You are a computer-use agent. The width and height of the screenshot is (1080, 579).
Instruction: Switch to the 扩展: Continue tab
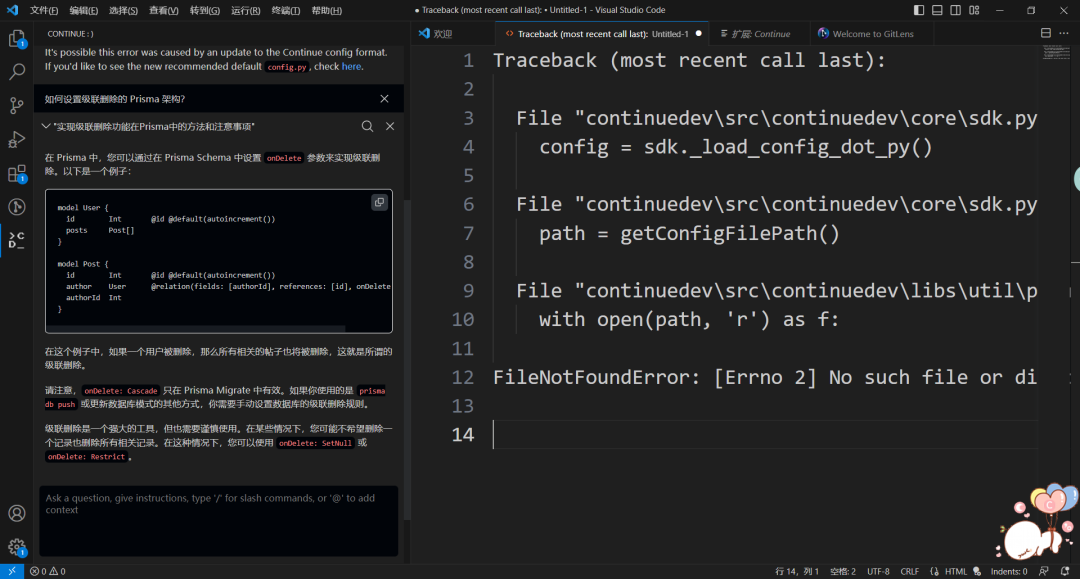click(760, 34)
